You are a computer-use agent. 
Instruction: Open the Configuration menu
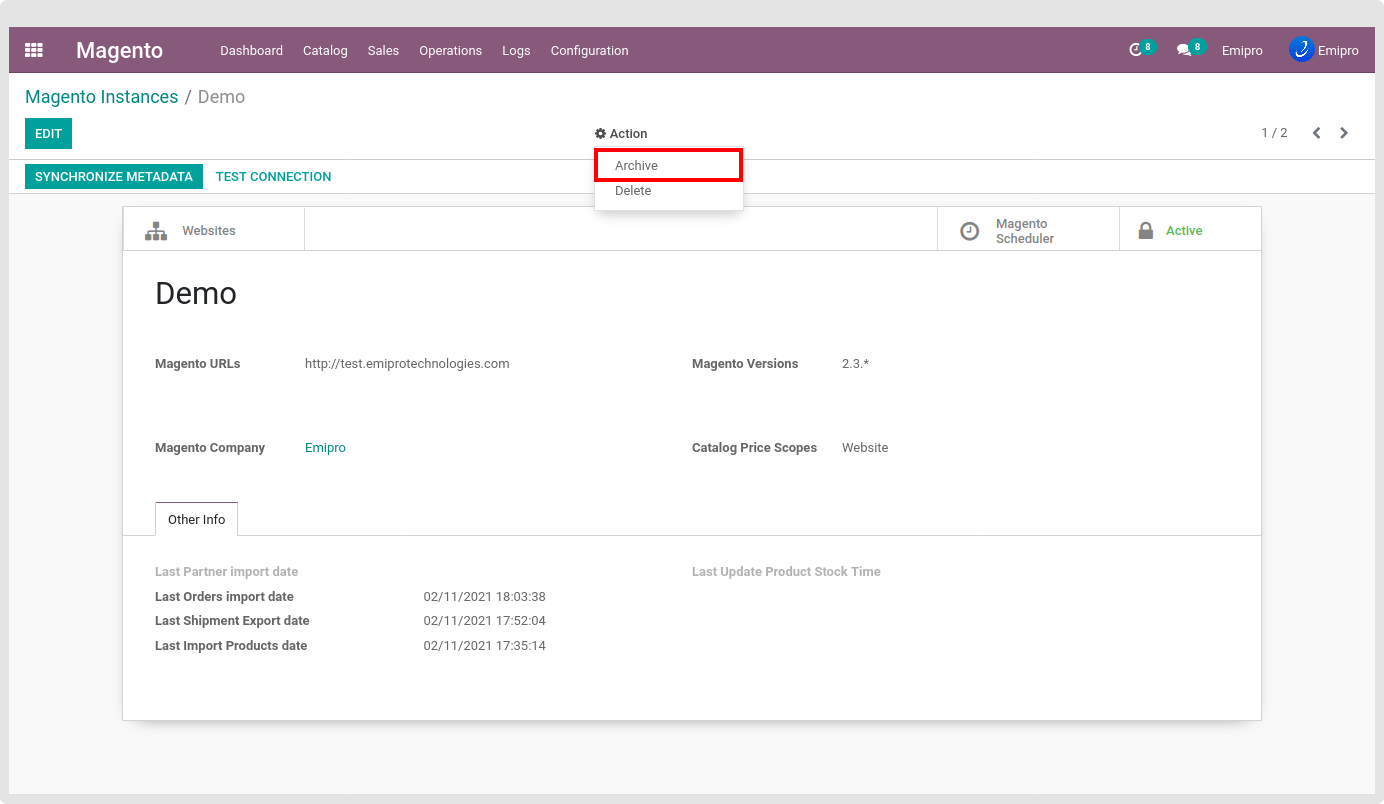[x=589, y=50]
